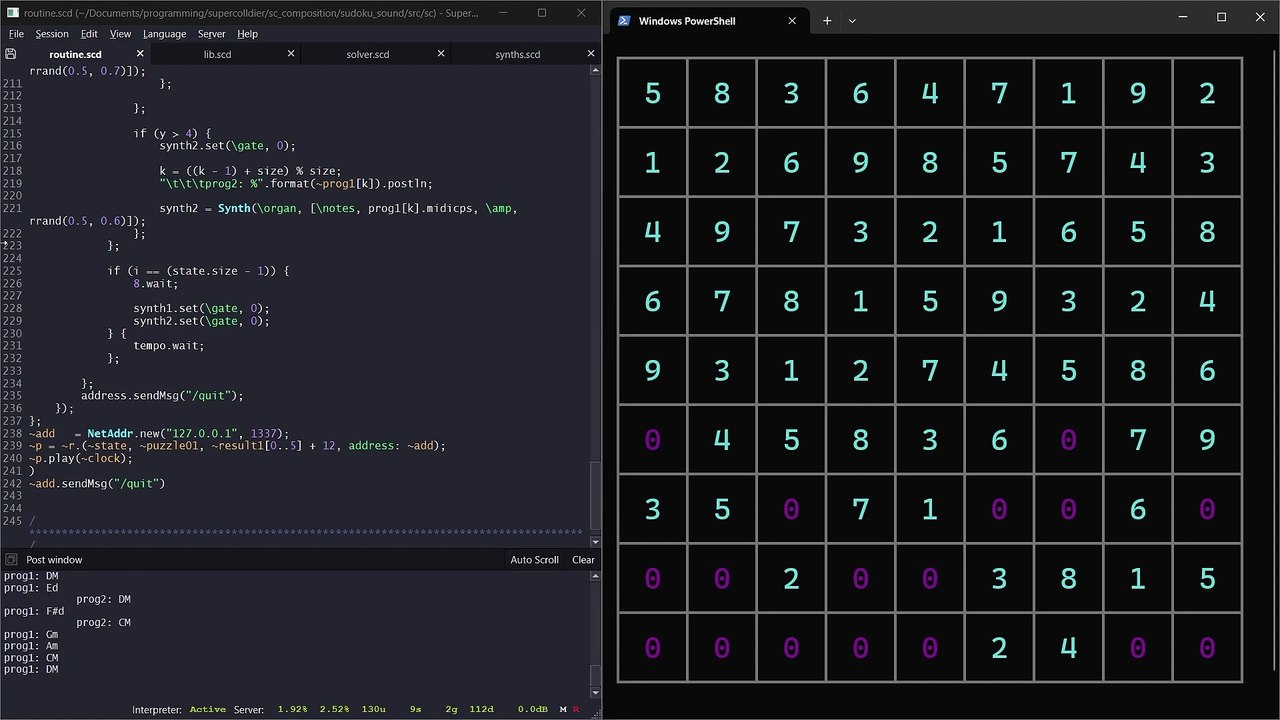Open the View menu

[120, 34]
